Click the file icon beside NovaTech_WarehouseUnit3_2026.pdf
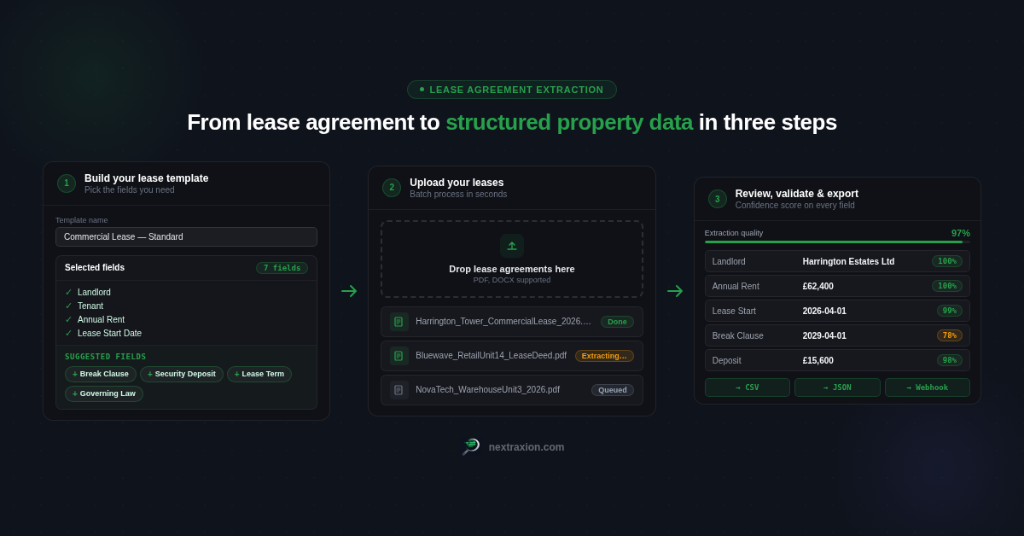The image size is (1024, 536). coord(398,390)
